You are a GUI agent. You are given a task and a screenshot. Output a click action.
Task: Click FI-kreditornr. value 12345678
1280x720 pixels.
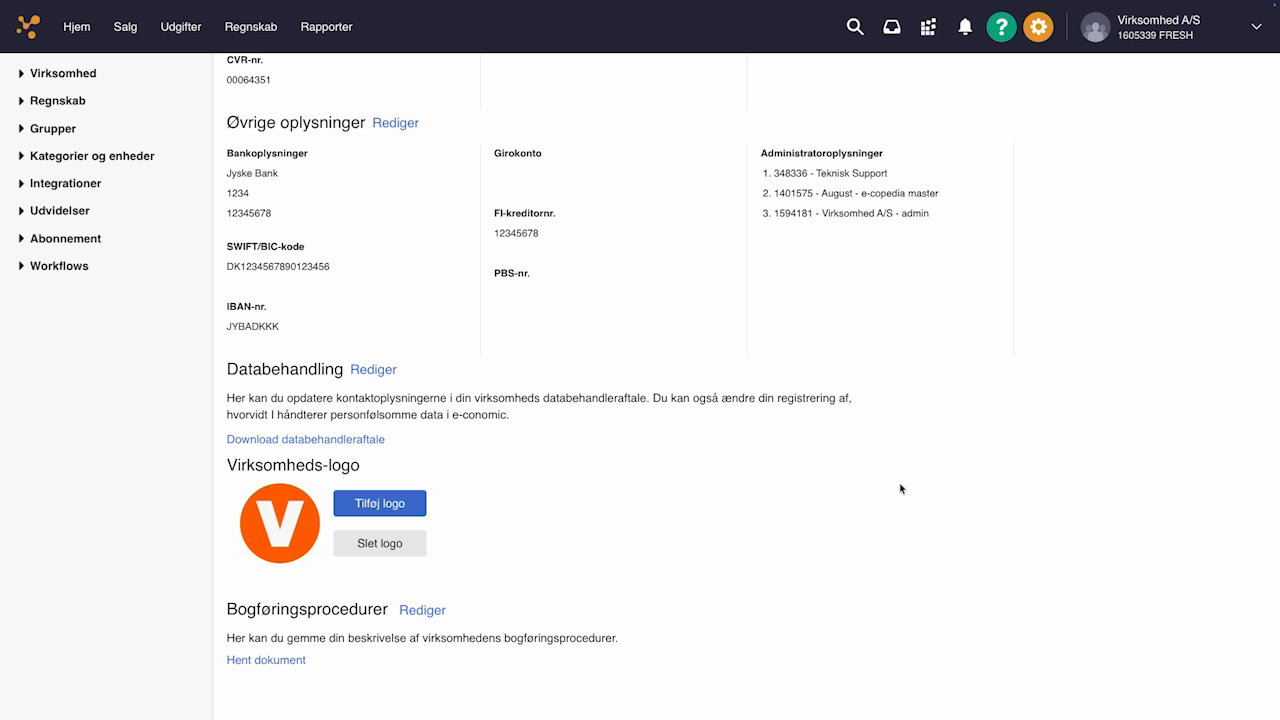tap(516, 233)
